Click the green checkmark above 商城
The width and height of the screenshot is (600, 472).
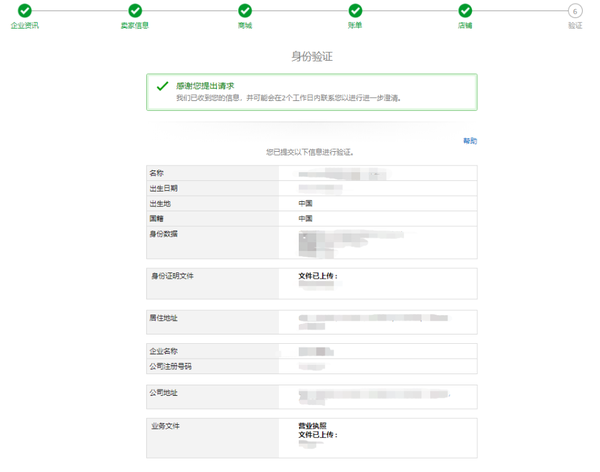click(245, 11)
